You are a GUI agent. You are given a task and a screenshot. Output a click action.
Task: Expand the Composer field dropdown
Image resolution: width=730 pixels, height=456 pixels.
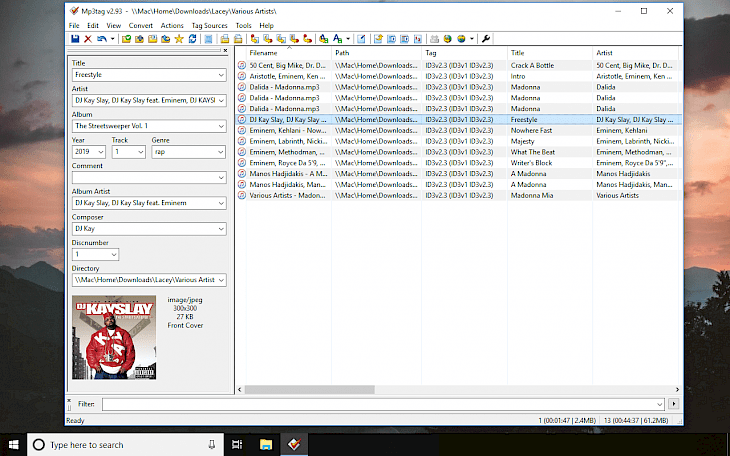click(221, 229)
